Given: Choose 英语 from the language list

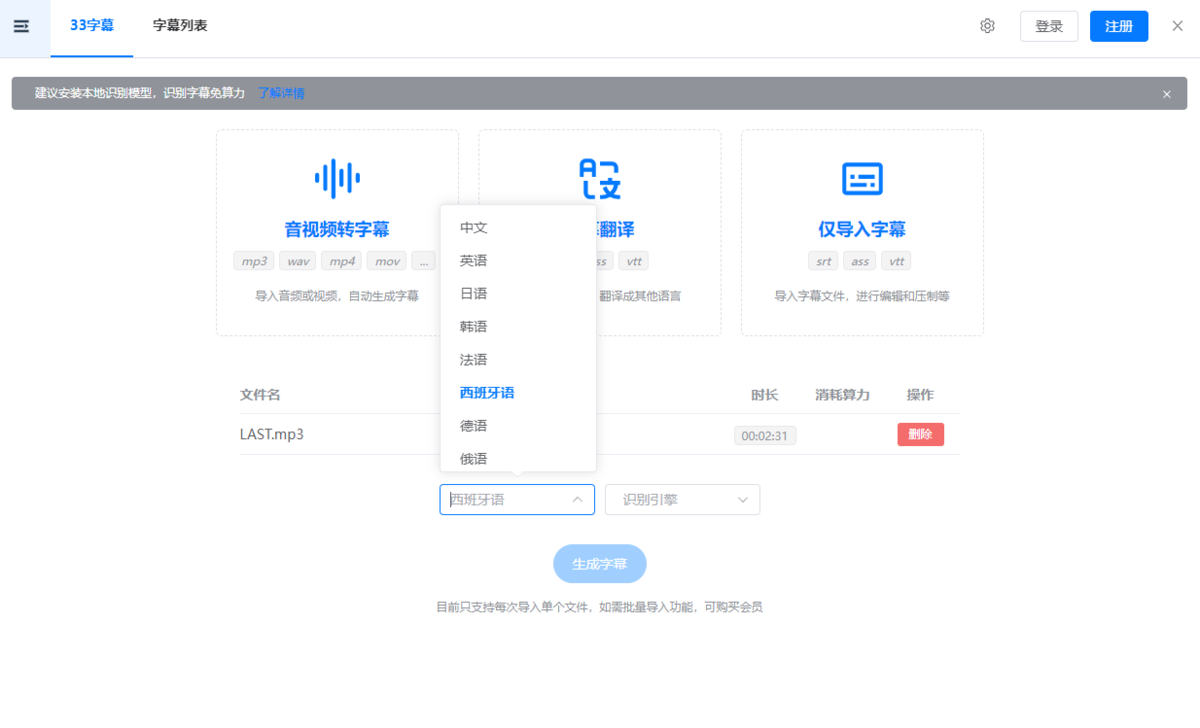Looking at the screenshot, I should point(474,261).
